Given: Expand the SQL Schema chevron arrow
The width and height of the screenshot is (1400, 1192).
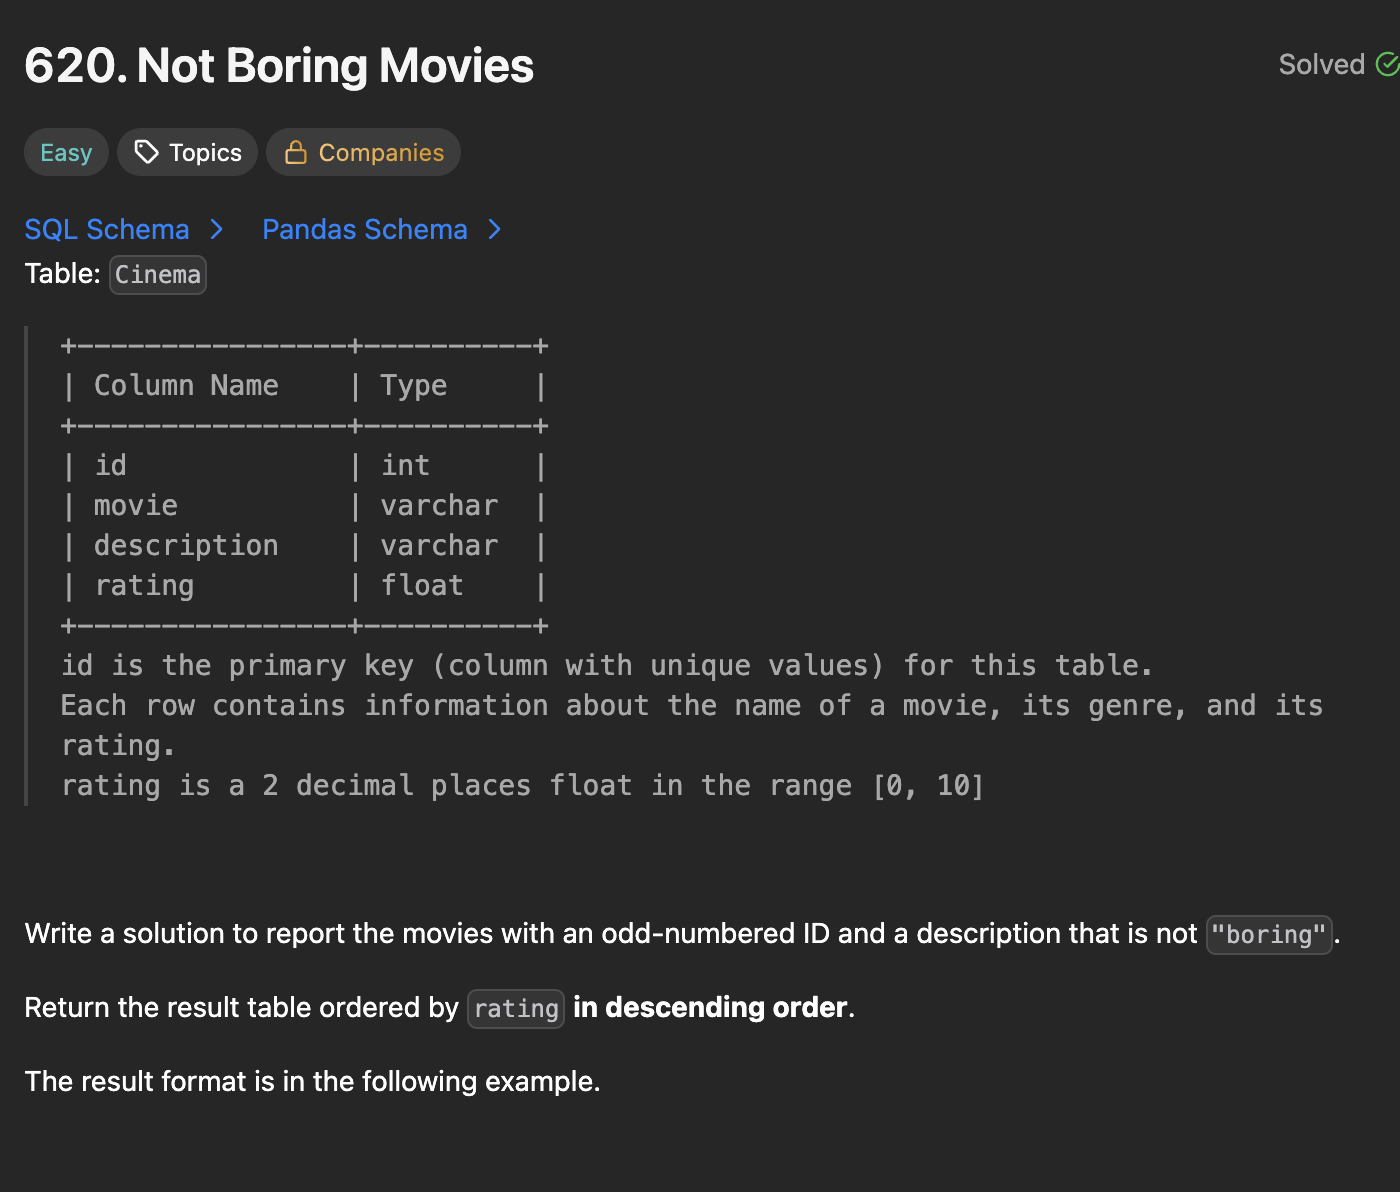Looking at the screenshot, I should [217, 230].
